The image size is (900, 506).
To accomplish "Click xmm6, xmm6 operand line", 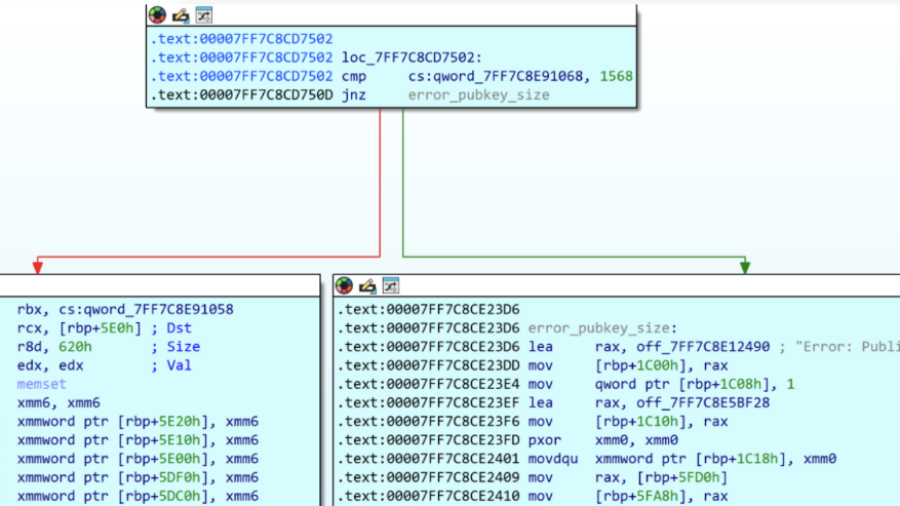I will (59, 403).
